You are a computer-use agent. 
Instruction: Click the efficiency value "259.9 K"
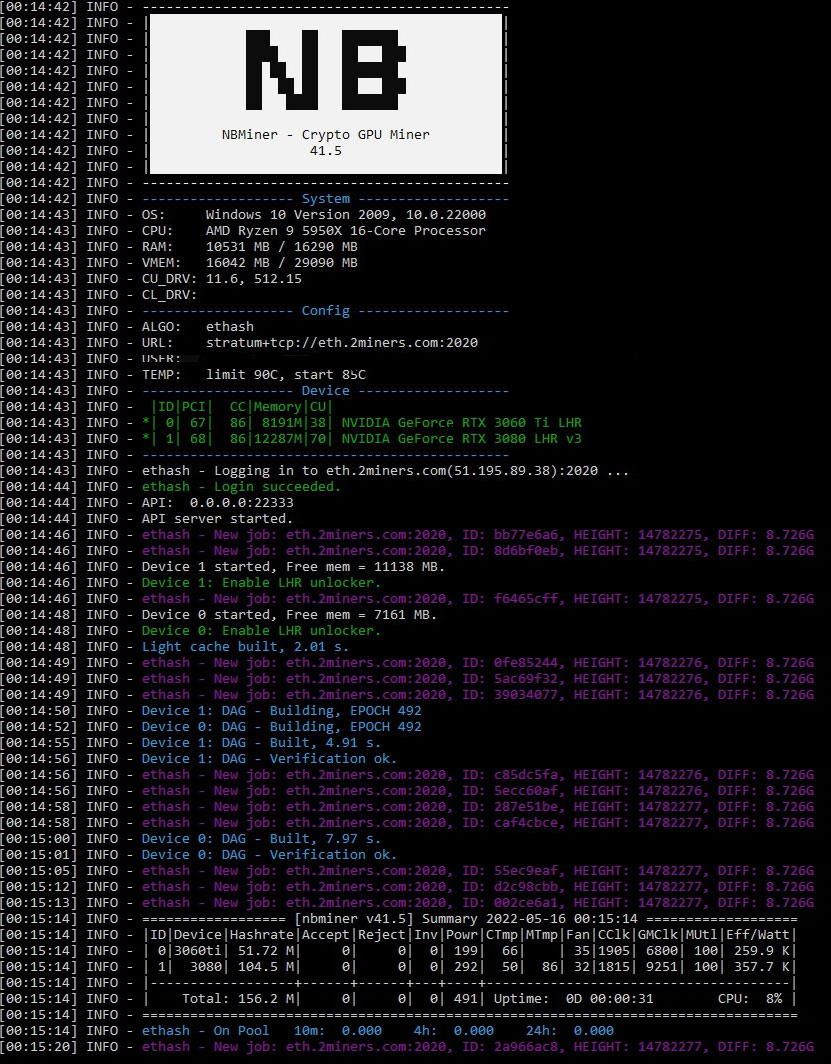coord(762,951)
